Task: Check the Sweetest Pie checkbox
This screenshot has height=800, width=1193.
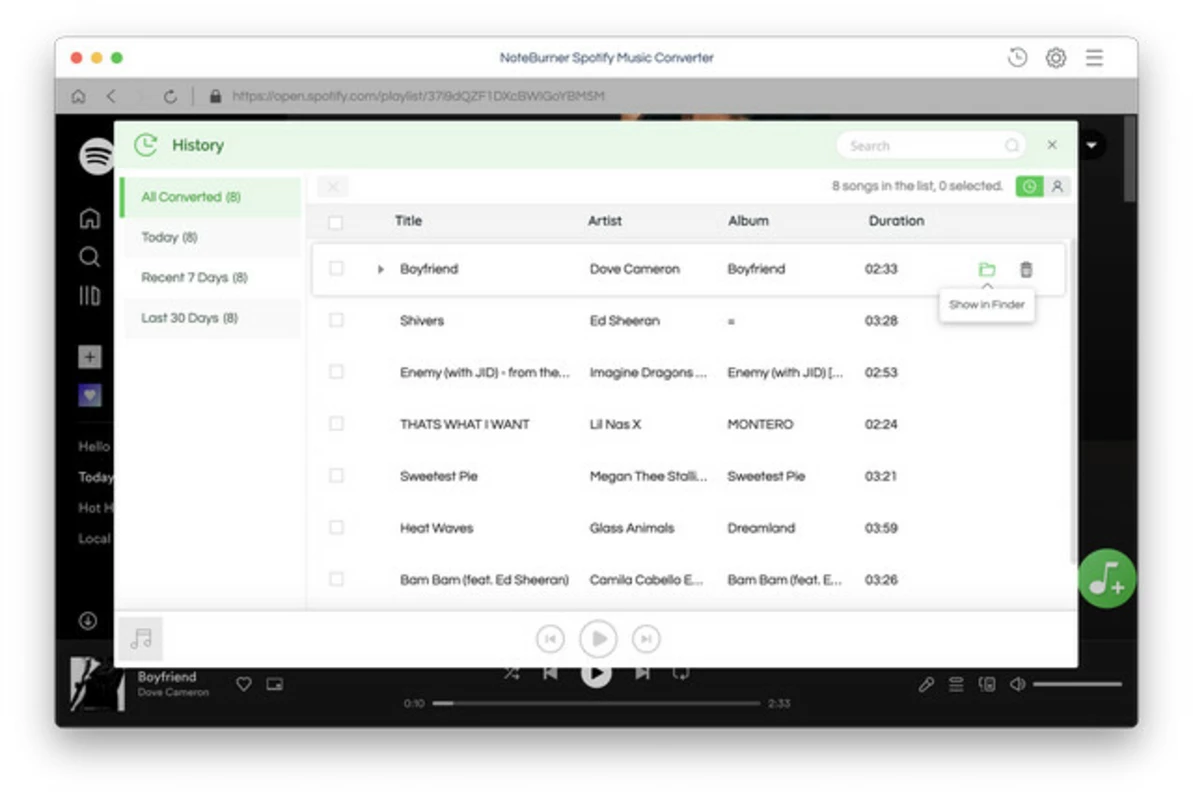Action: click(336, 475)
